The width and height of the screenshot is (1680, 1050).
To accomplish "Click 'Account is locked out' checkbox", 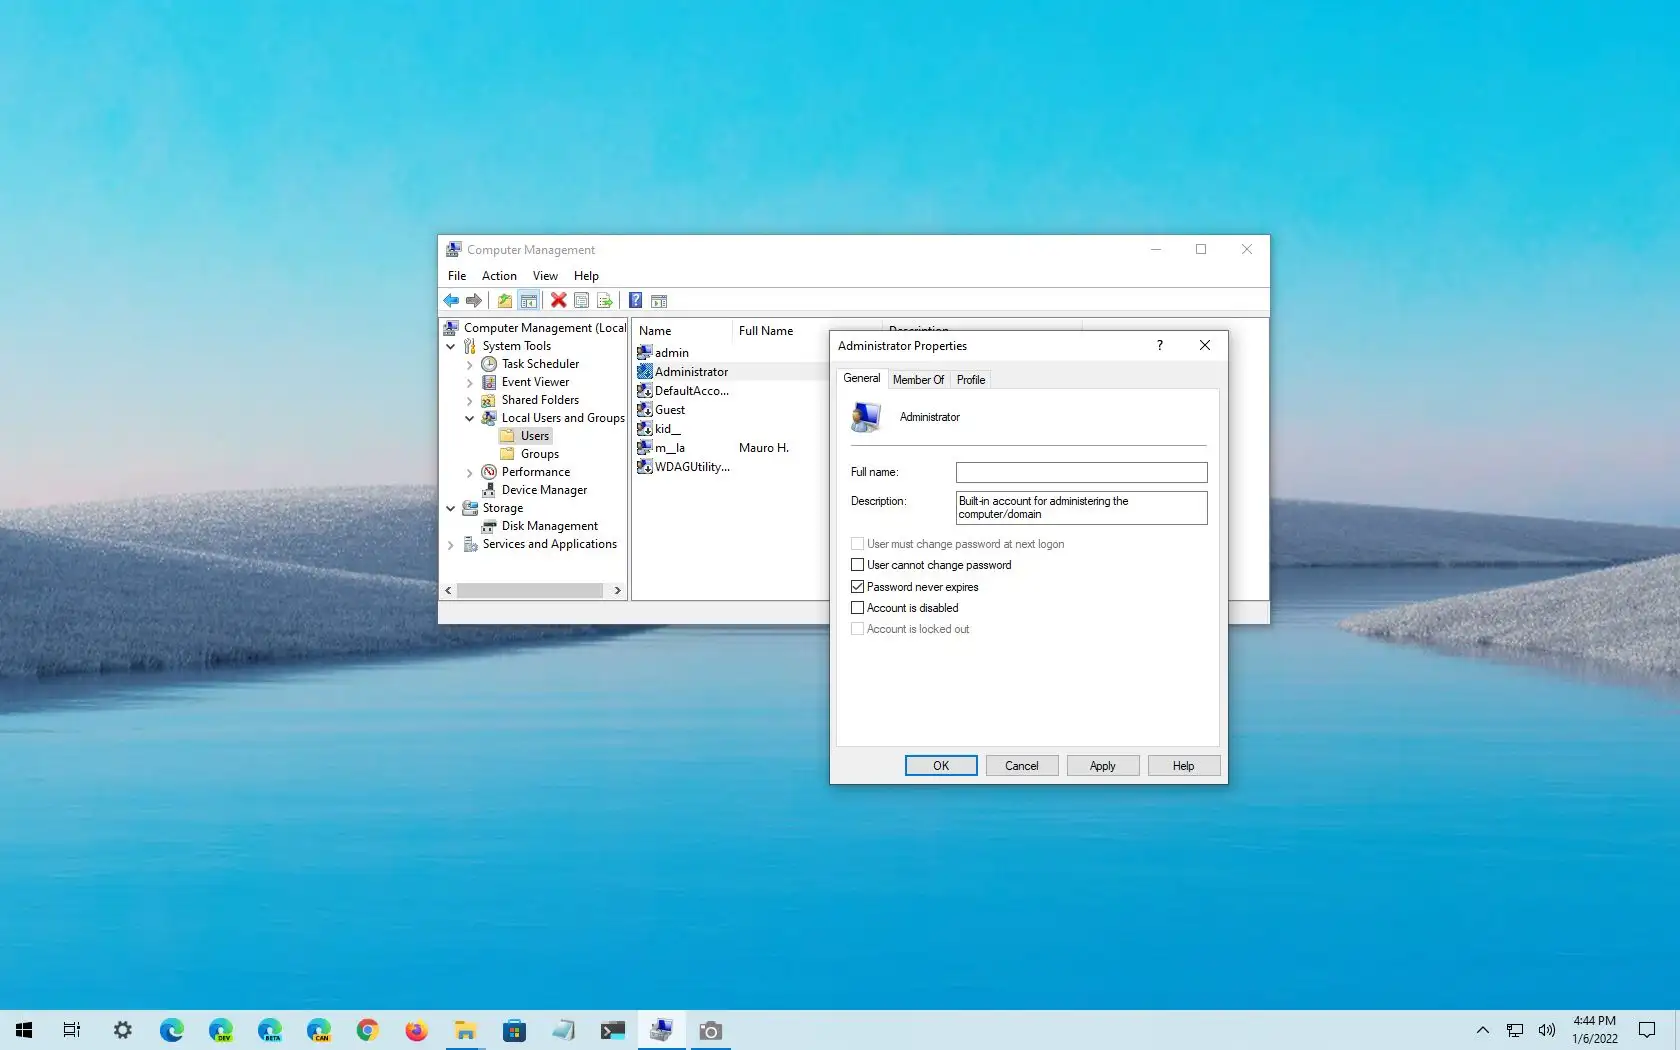I will [857, 629].
